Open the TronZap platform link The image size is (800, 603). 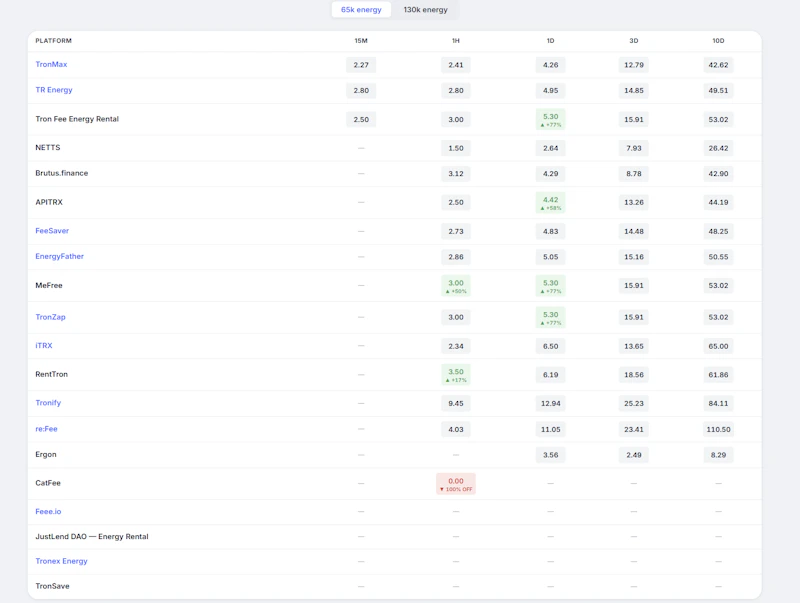(x=50, y=317)
